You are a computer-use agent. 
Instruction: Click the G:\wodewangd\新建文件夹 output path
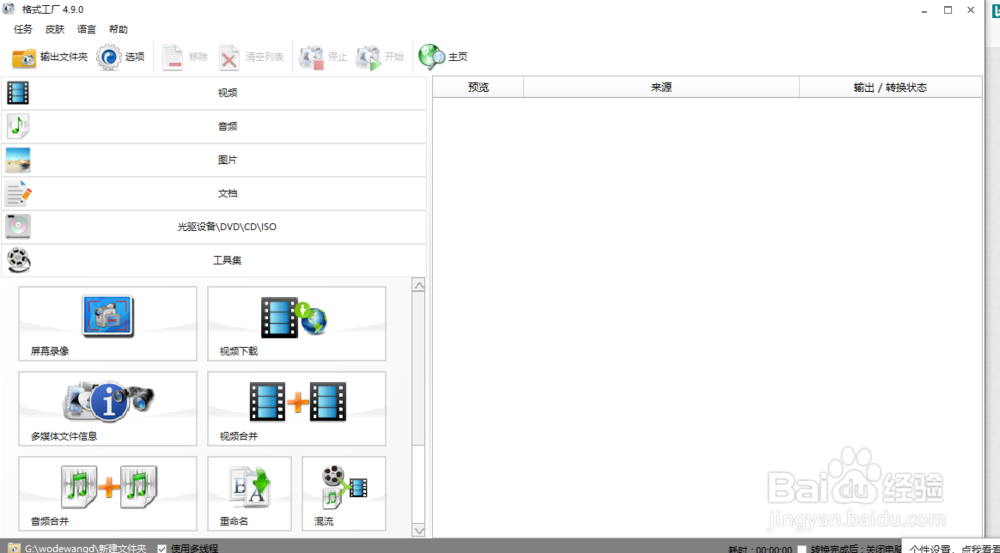pos(85,549)
